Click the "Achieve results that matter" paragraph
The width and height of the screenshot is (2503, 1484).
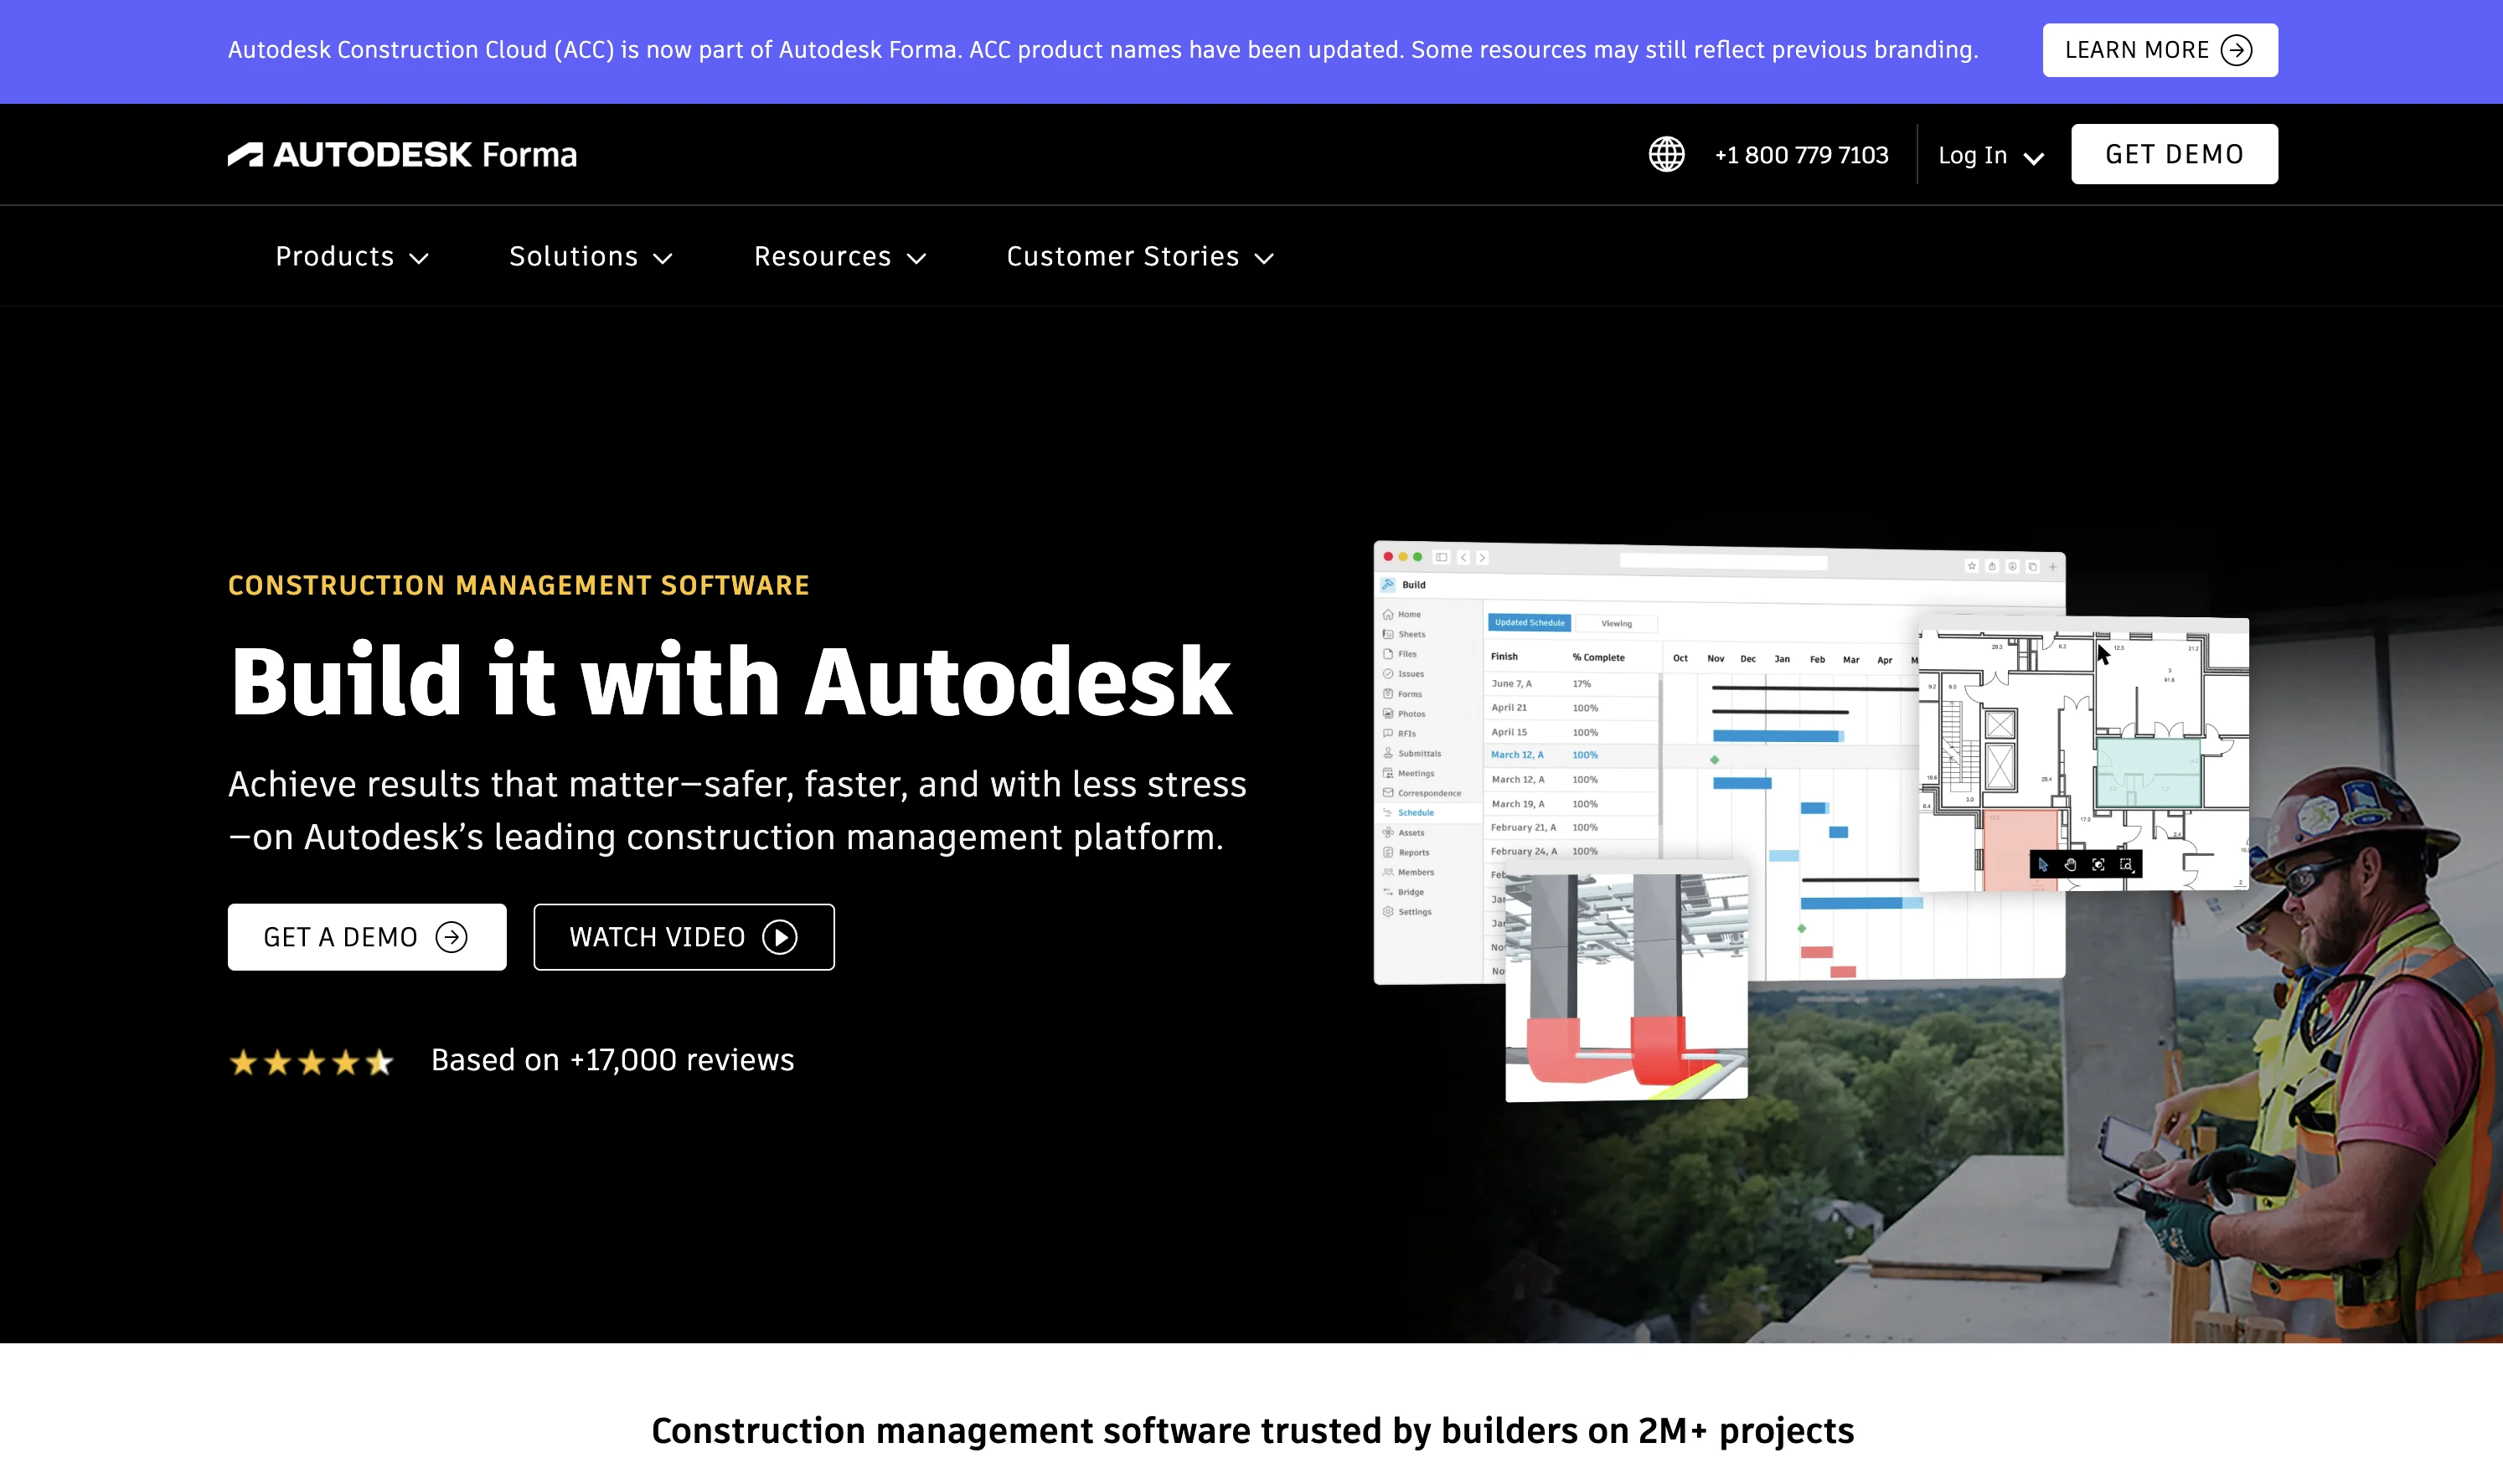pyautogui.click(x=737, y=810)
